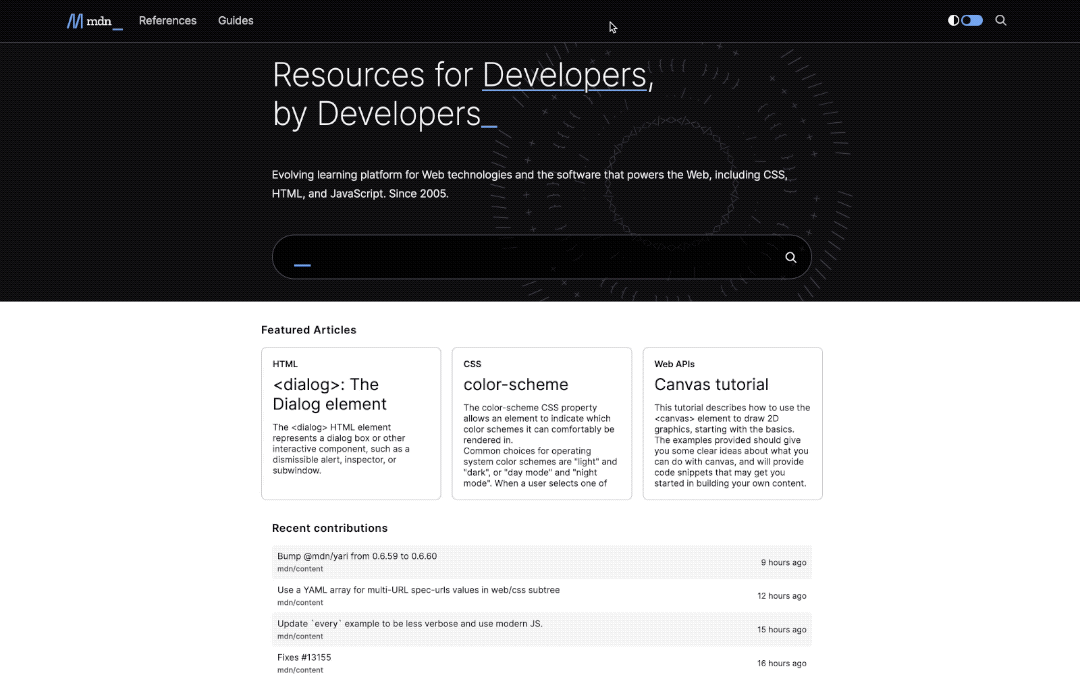This screenshot has width=1080, height=675.
Task: Click the magnifying glass inside the hero search bar
Action: tap(790, 257)
